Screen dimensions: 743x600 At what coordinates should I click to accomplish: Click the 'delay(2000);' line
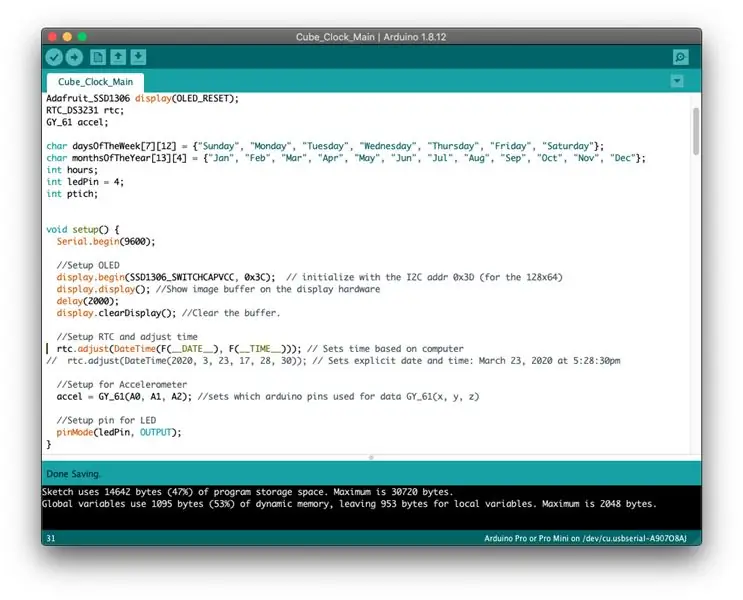tap(88, 301)
